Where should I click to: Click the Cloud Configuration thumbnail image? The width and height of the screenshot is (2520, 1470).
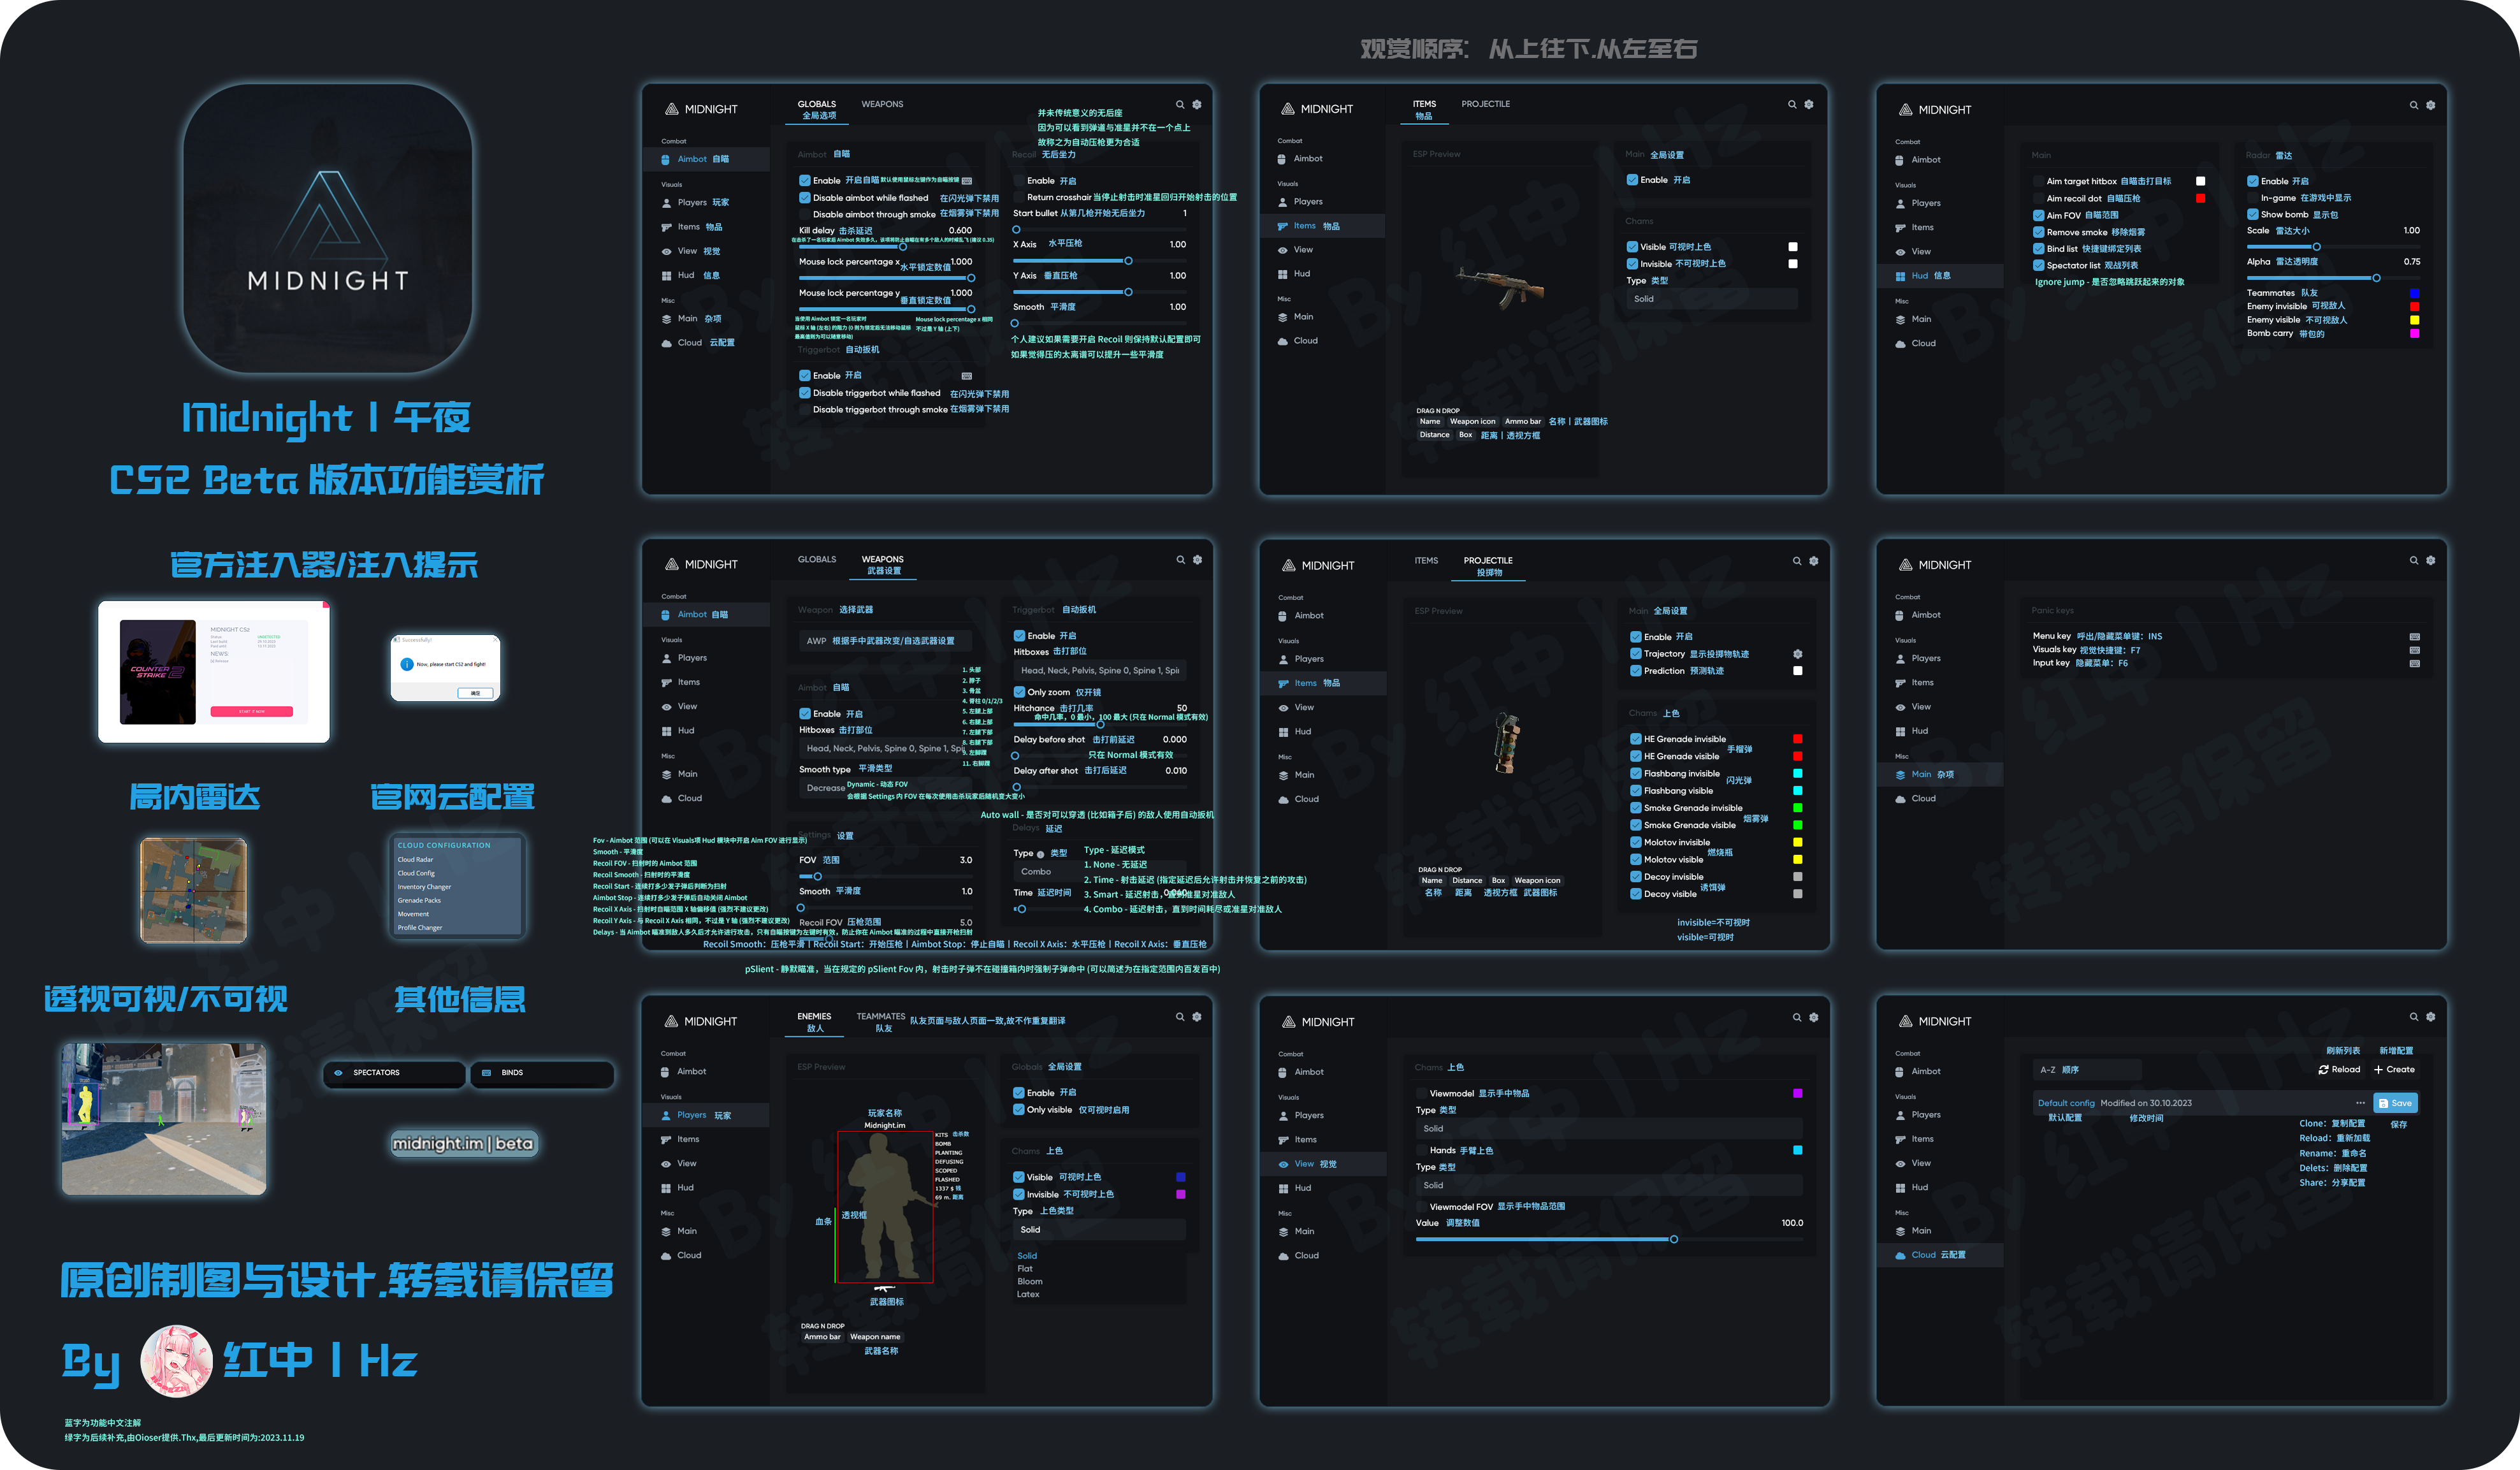(457, 887)
